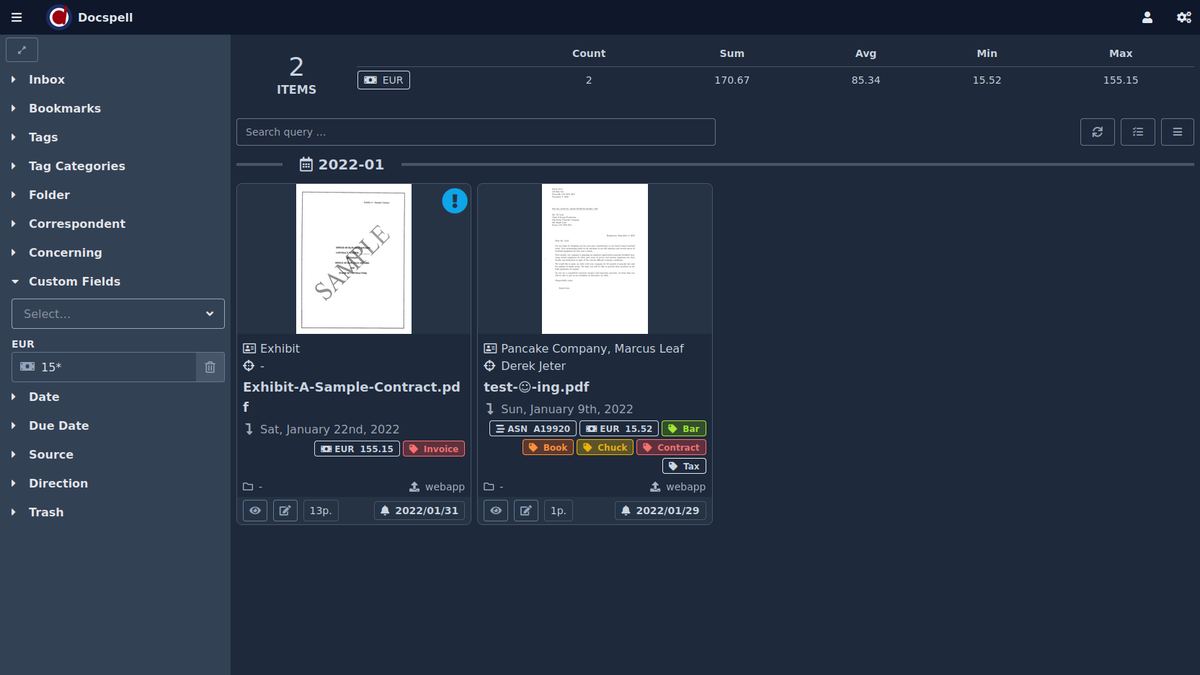Open the hamburger main menu
This screenshot has width=1200, height=675.
pyautogui.click(x=16, y=17)
